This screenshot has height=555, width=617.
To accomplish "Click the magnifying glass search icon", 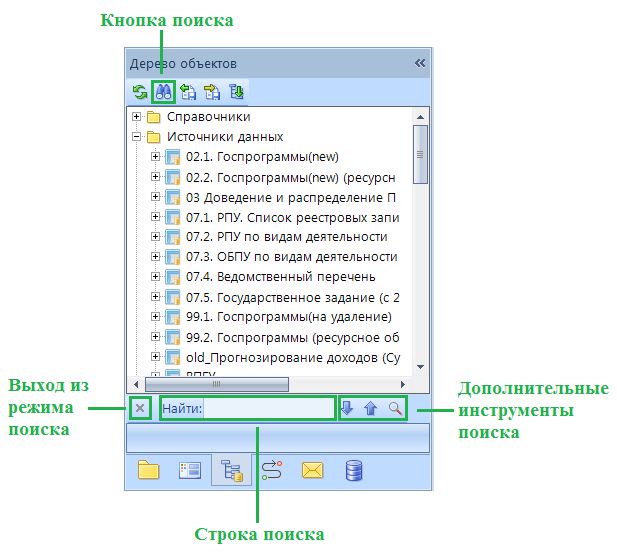I will (395, 408).
